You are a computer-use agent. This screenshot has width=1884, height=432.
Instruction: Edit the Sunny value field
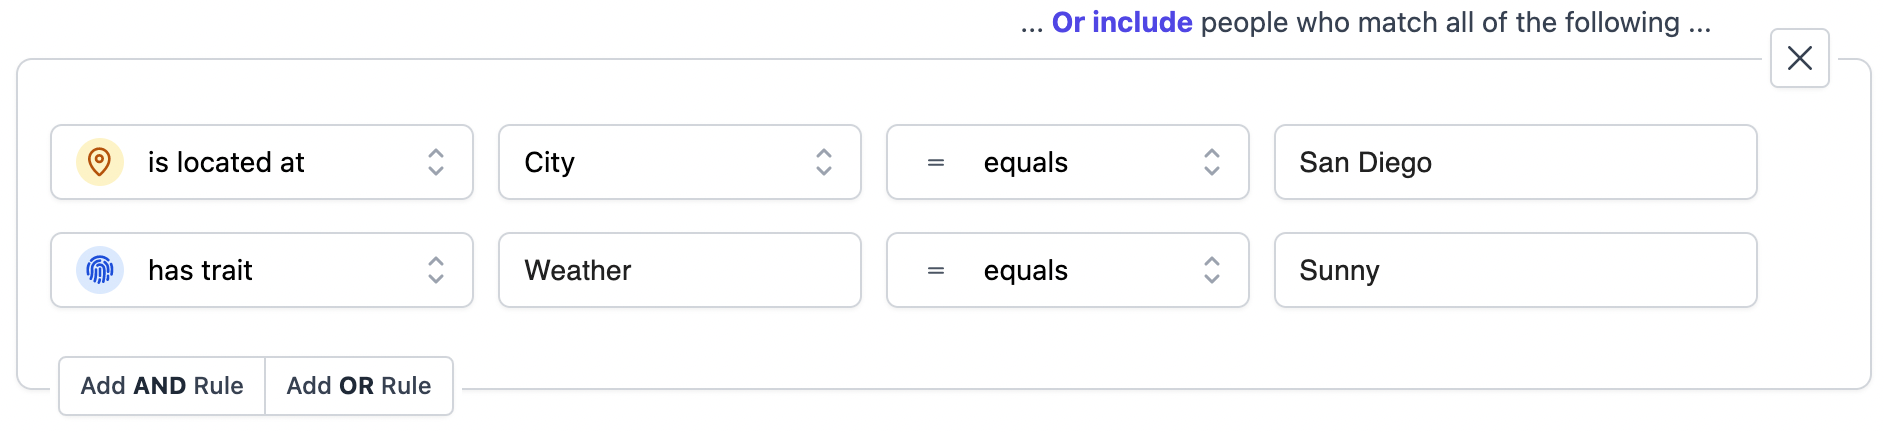point(1515,270)
